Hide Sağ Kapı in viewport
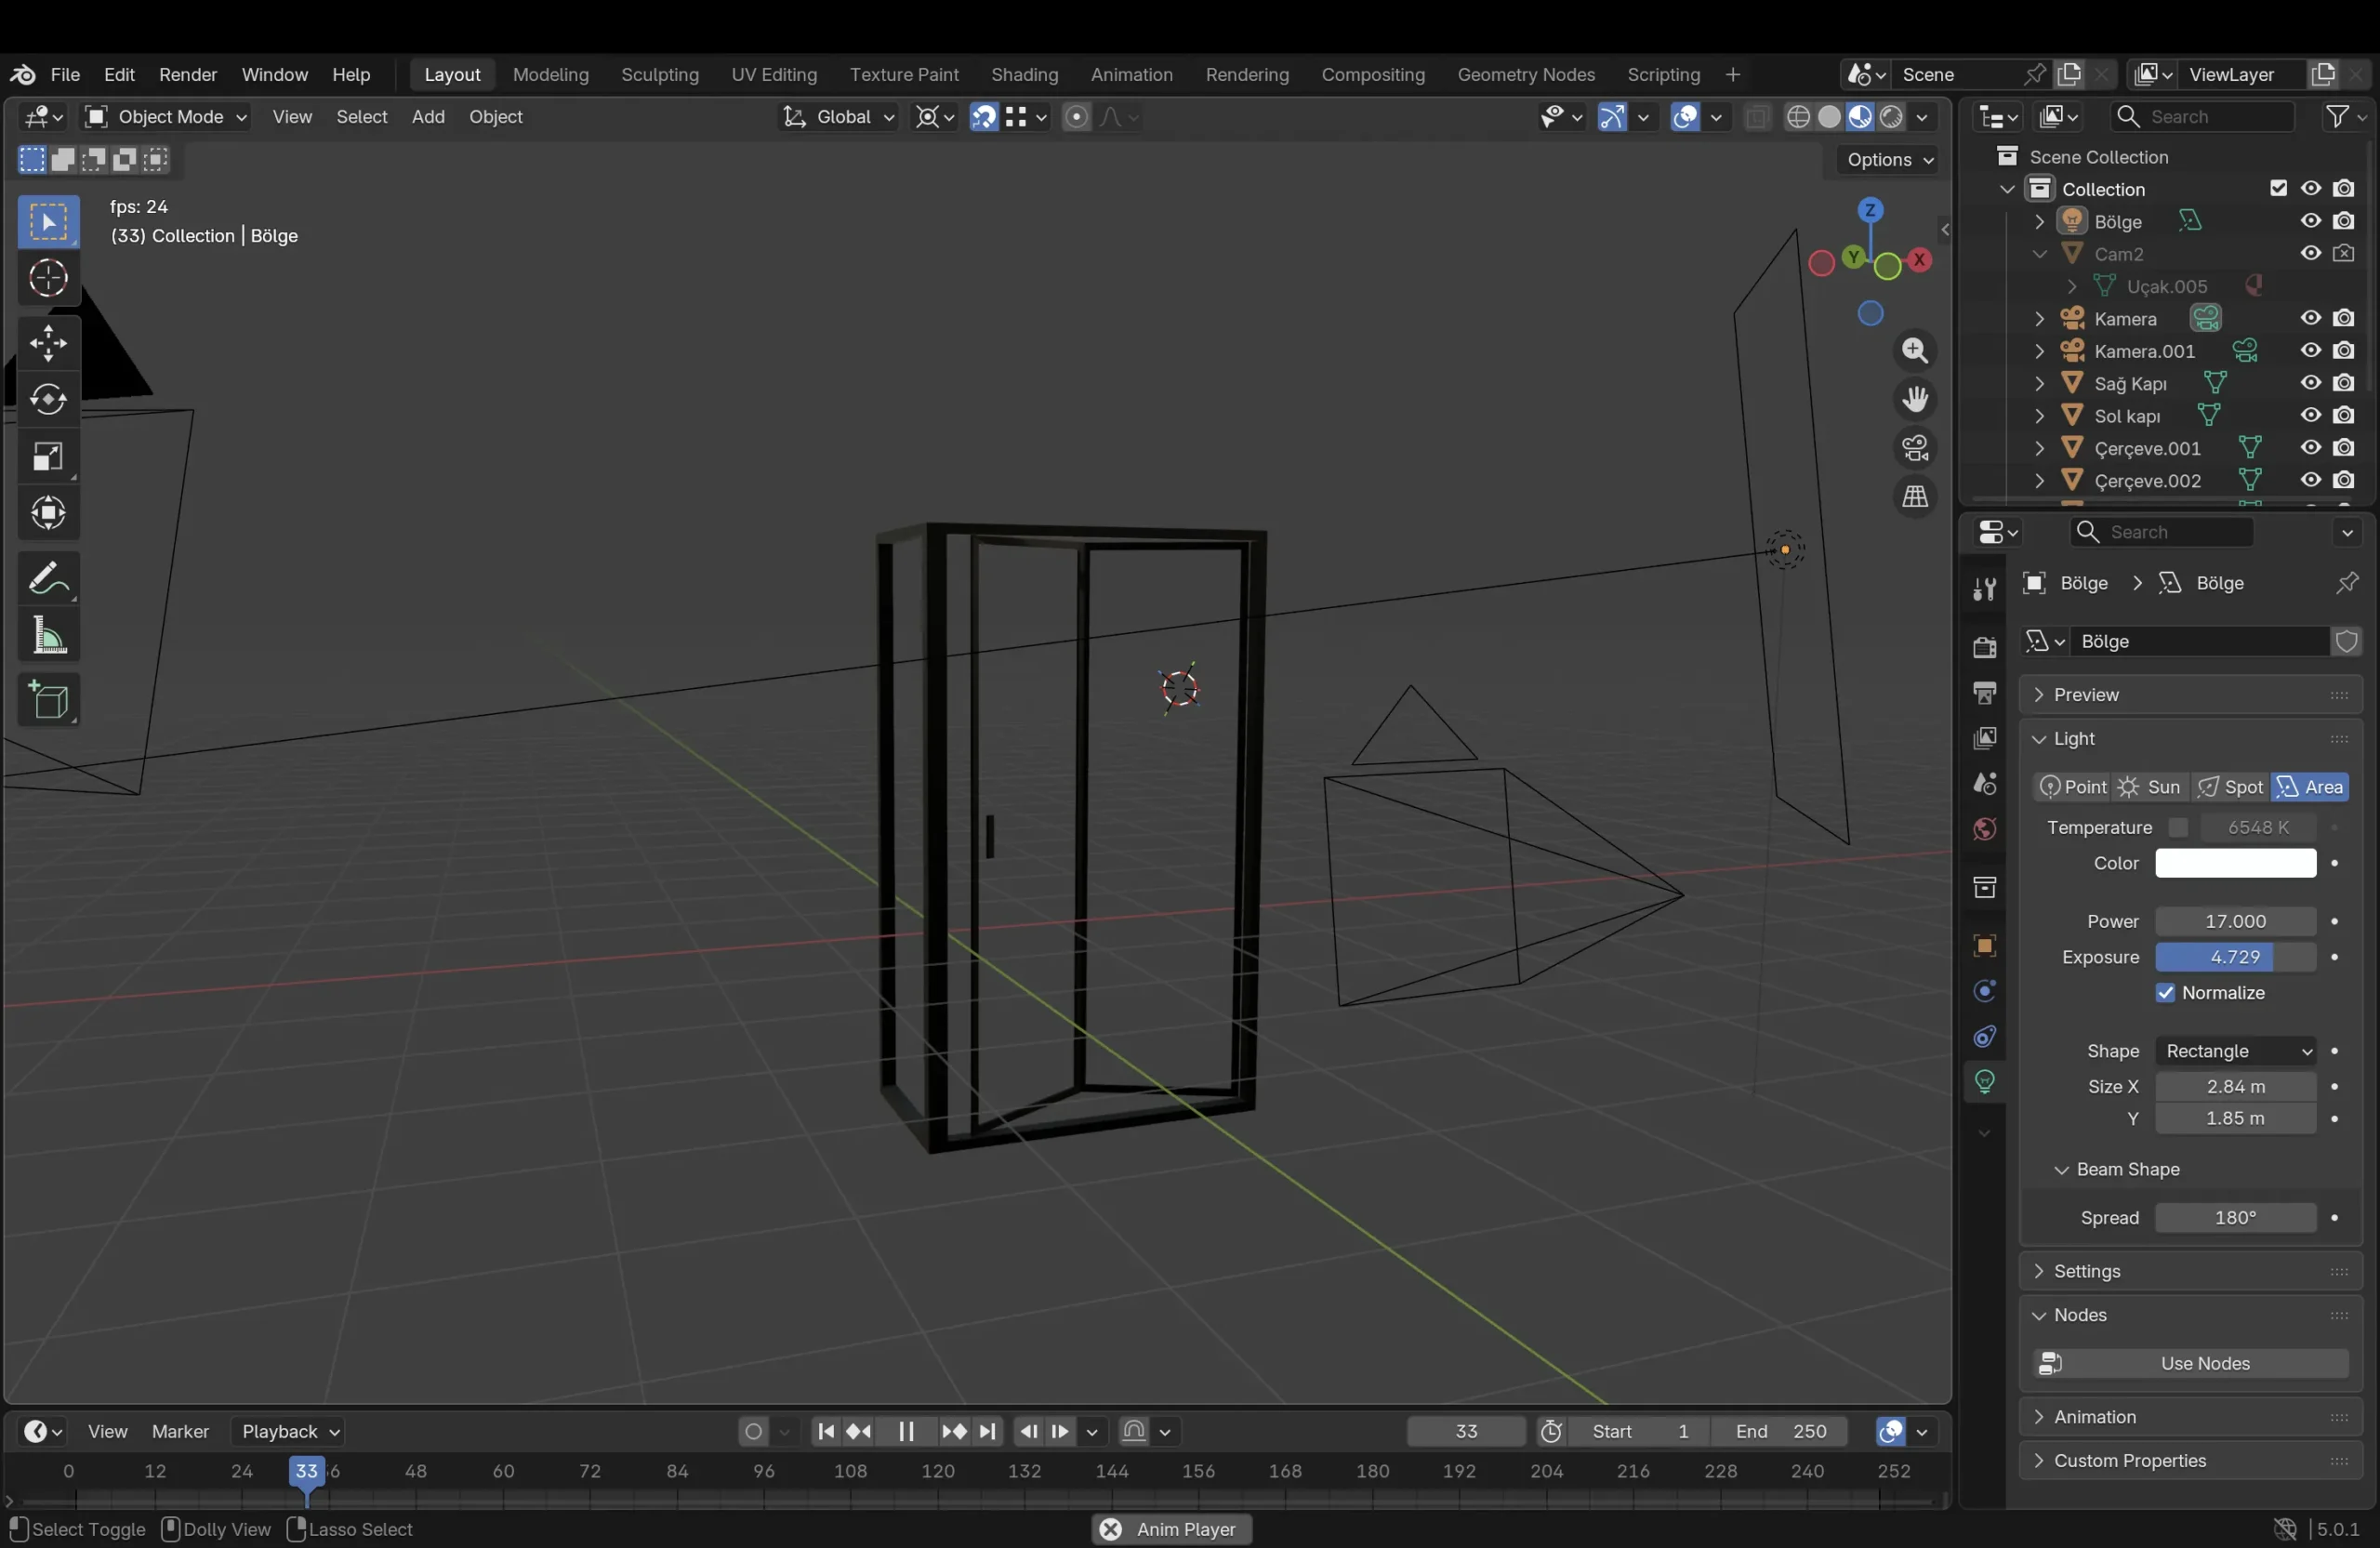Image resolution: width=2380 pixels, height=1548 pixels. (2310, 383)
